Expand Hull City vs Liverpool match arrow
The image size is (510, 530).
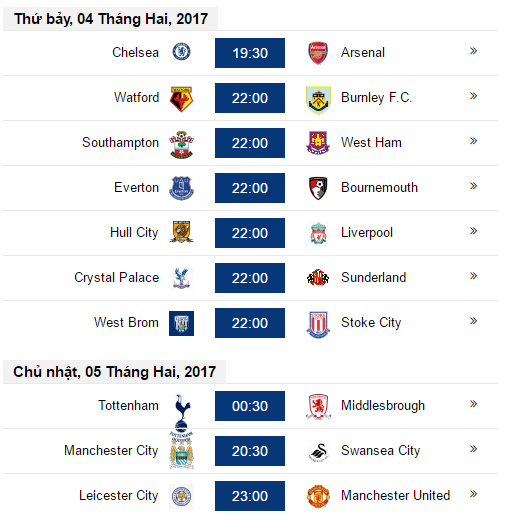[x=473, y=231]
